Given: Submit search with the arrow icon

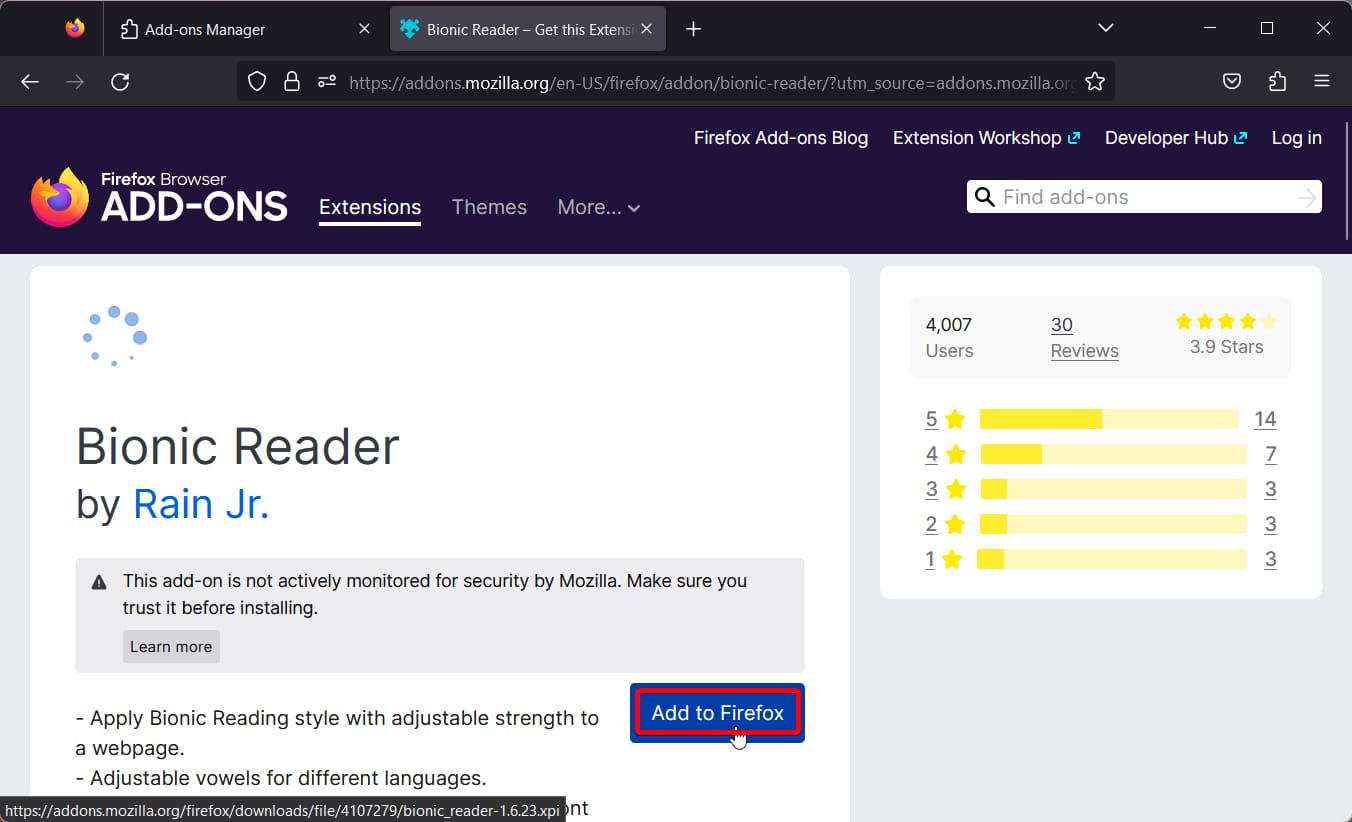Looking at the screenshot, I should point(1306,198).
